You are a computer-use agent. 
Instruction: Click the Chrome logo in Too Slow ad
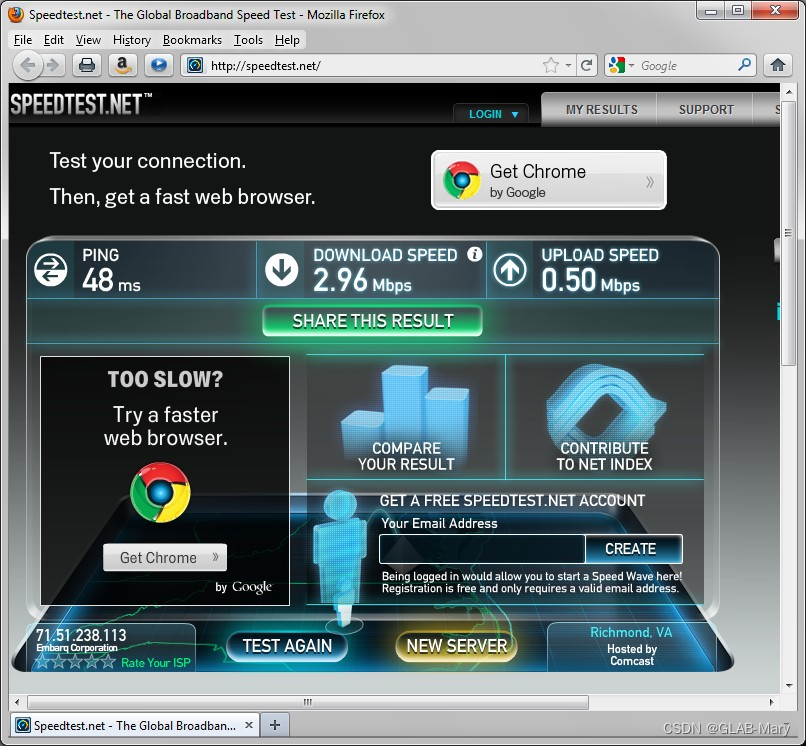tap(160, 493)
